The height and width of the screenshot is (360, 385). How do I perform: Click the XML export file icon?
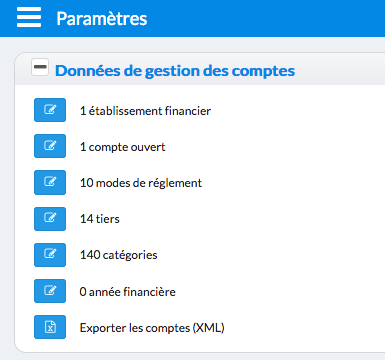coord(50,327)
